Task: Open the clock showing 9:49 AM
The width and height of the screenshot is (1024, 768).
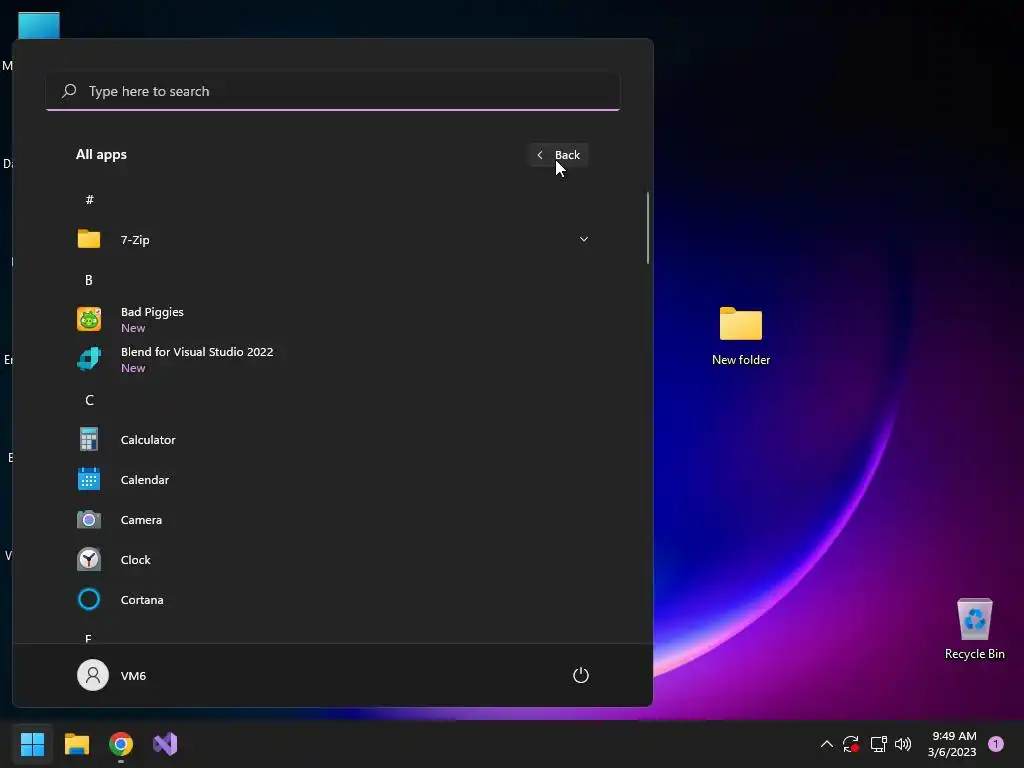Action: pyautogui.click(x=952, y=744)
